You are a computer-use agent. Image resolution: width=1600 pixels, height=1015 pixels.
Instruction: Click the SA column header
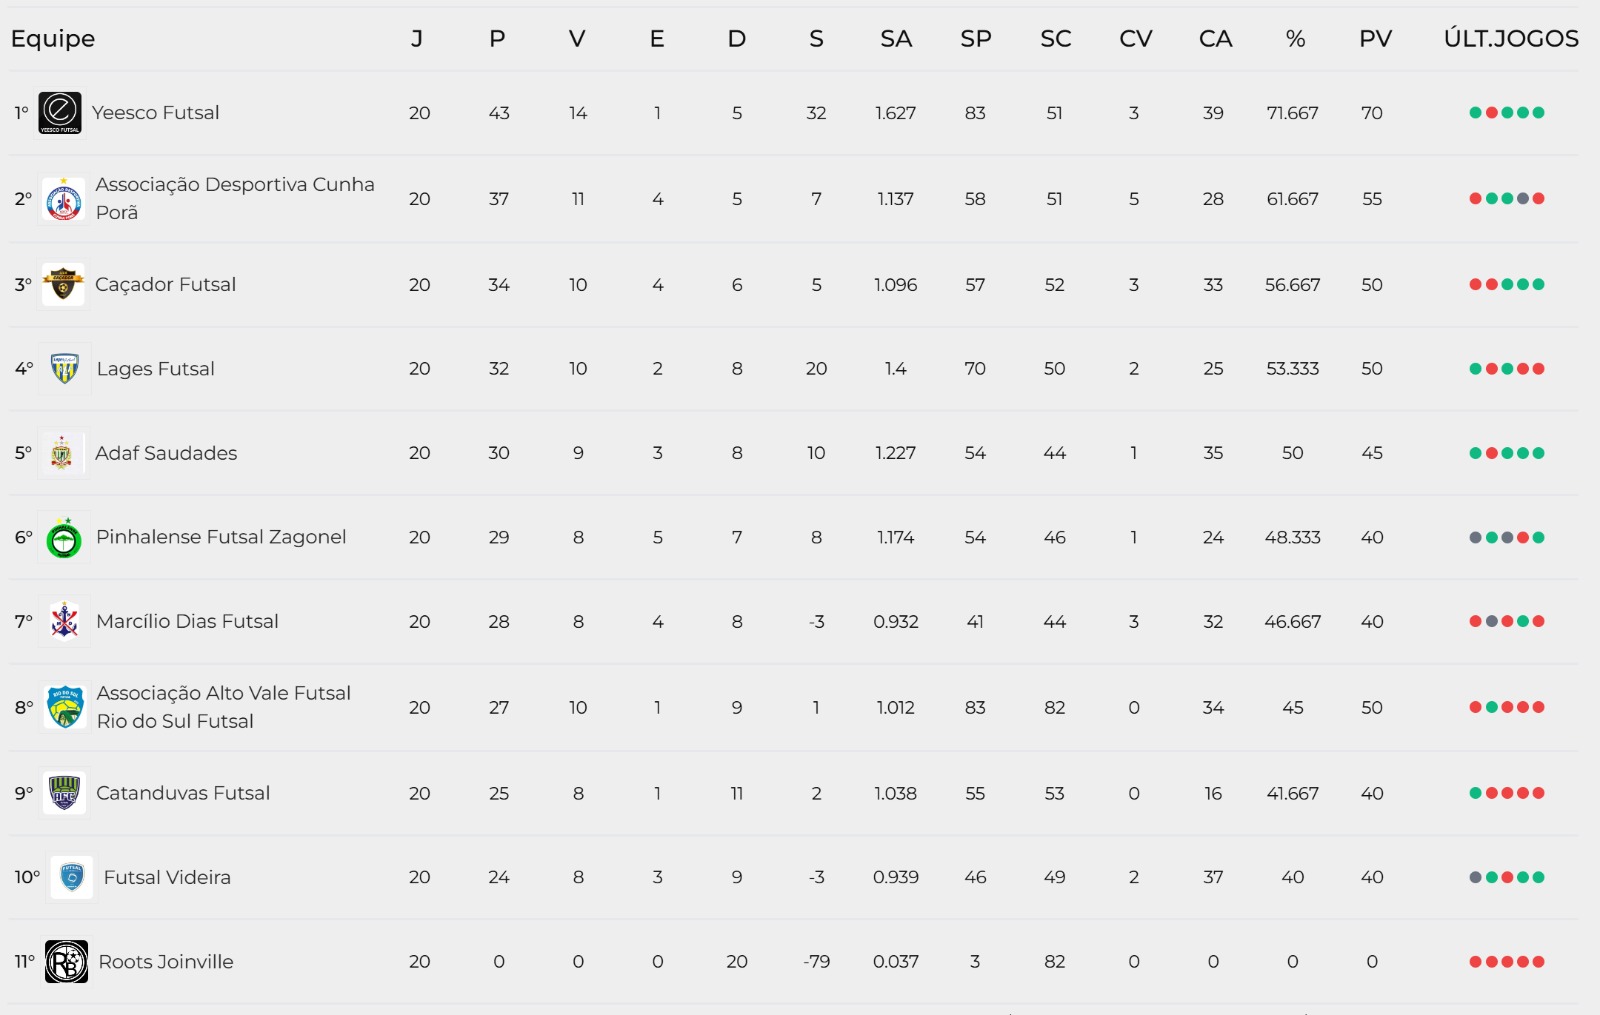coord(895,39)
